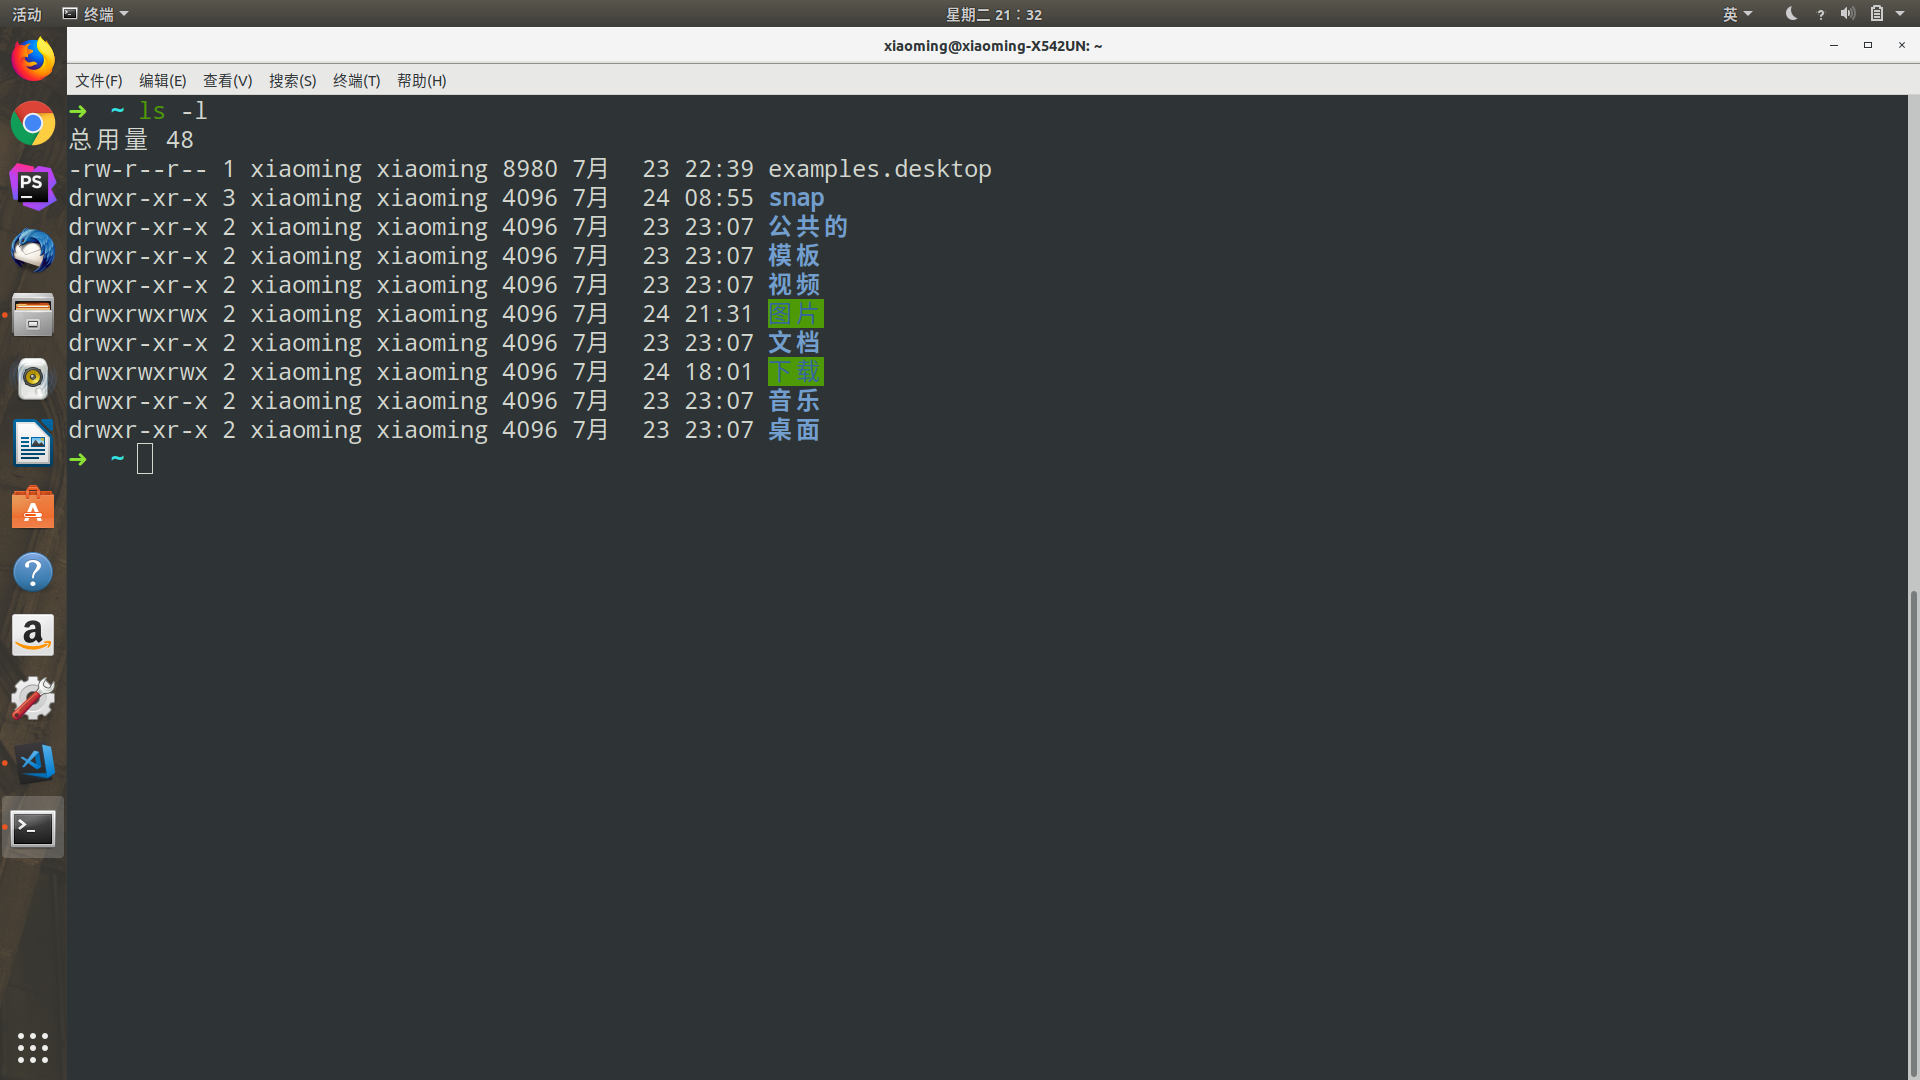Viewport: 1920px width, 1080px height.
Task: Click the 音乐 directory name
Action: tap(794, 401)
